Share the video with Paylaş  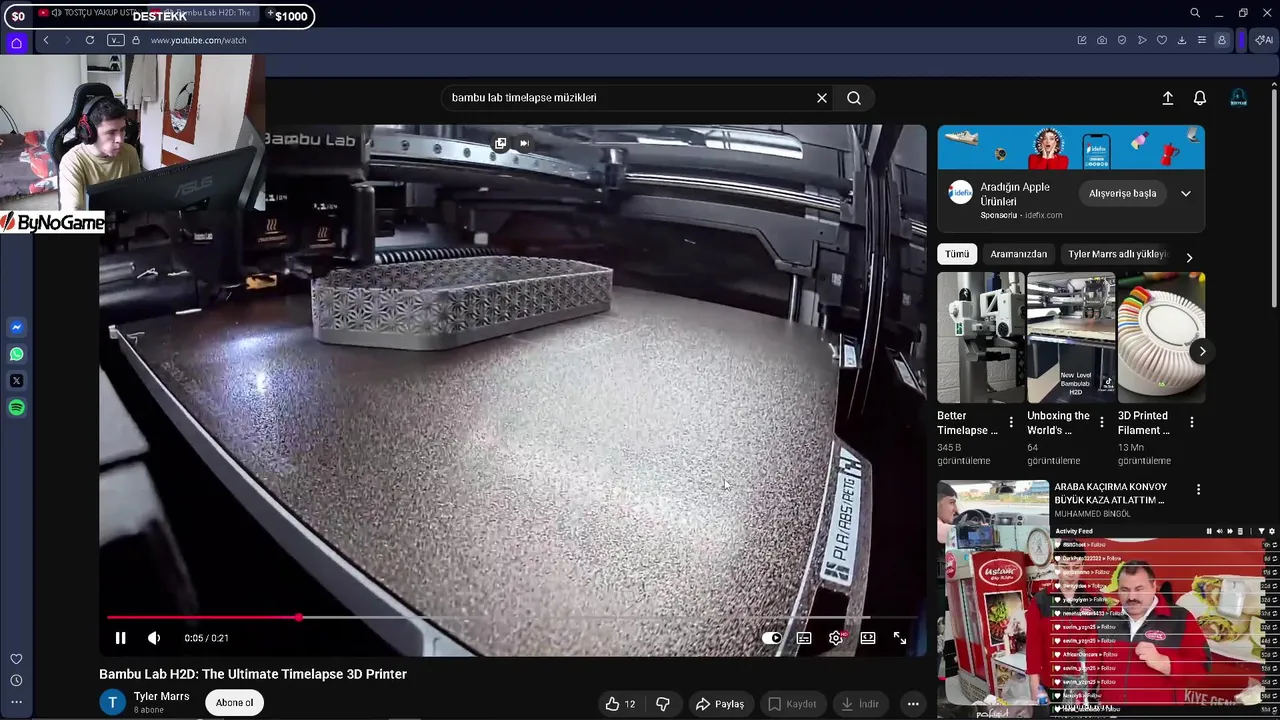[x=720, y=704]
